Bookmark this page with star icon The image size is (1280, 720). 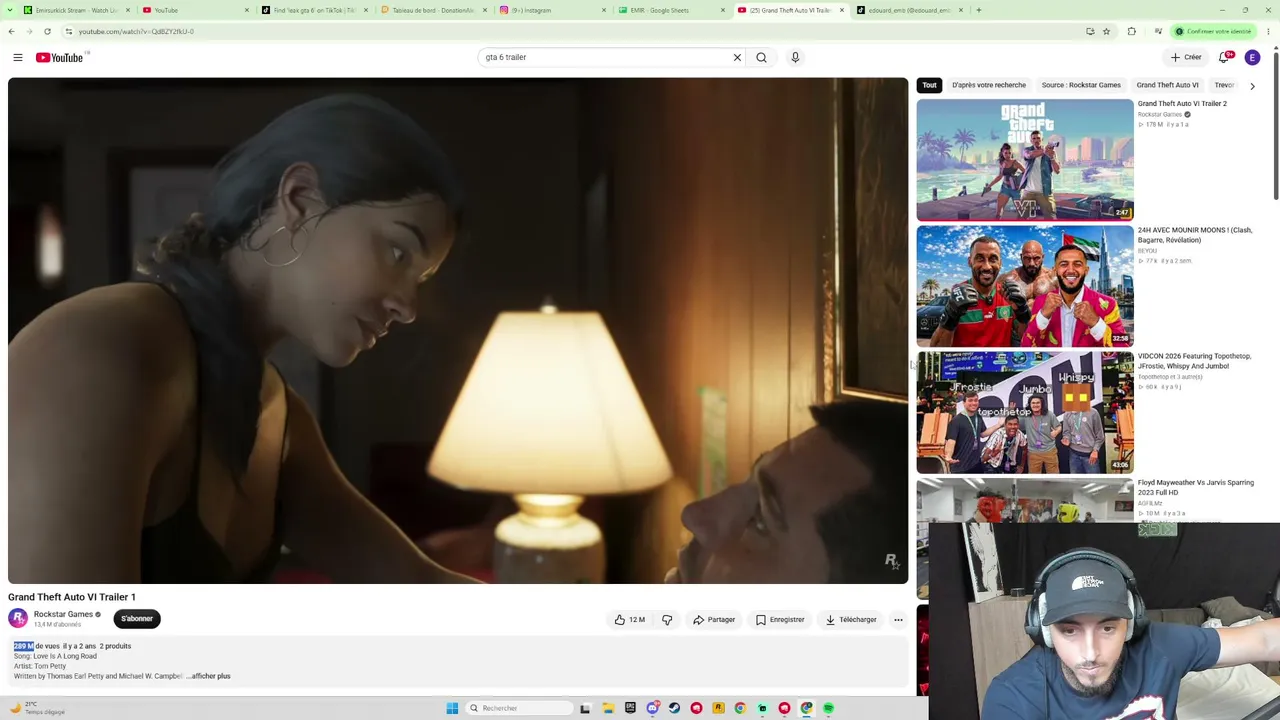click(x=1106, y=31)
